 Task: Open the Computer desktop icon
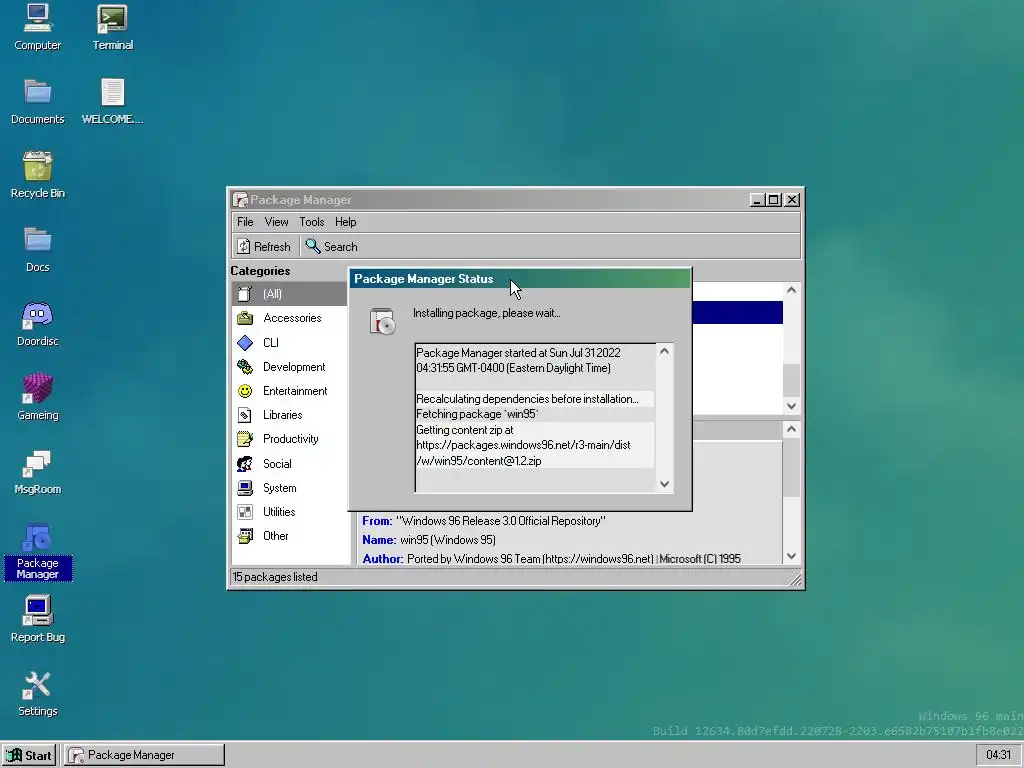pos(37,27)
